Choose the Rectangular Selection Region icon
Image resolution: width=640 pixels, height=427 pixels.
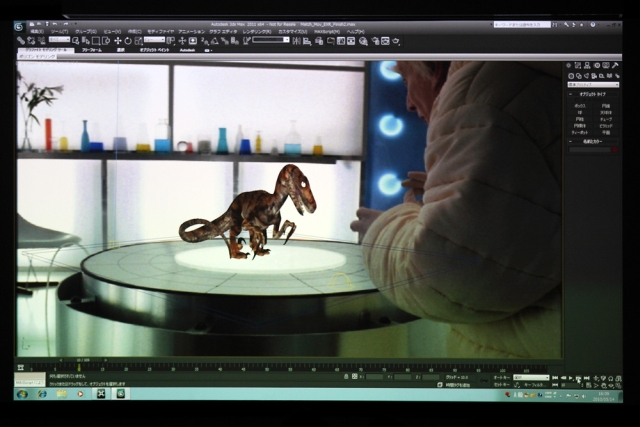96,40
